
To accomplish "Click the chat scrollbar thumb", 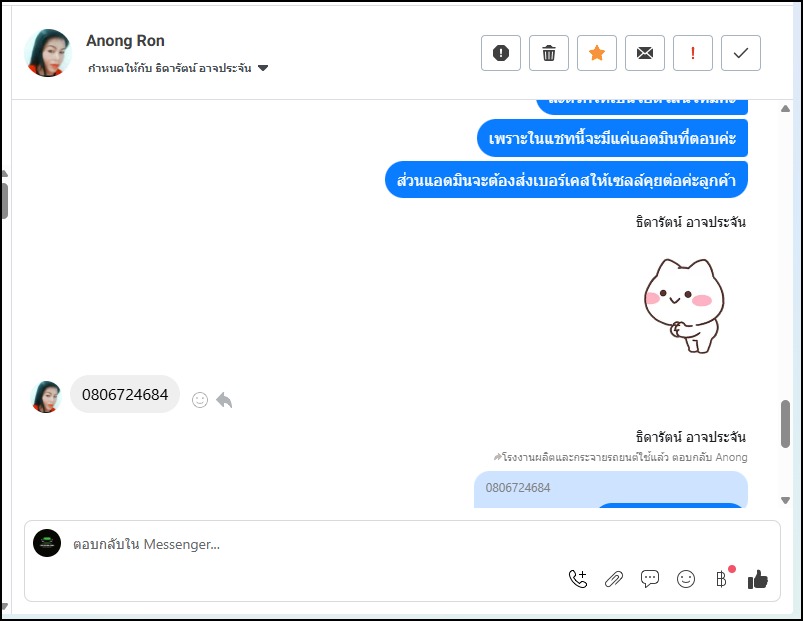I will click(x=785, y=424).
